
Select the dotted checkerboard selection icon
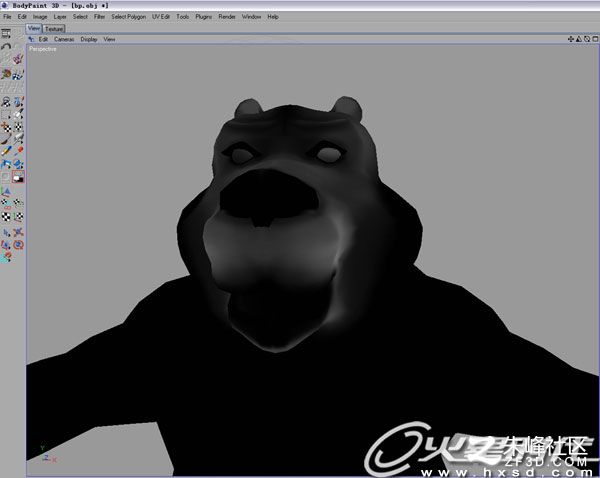tap(18, 127)
